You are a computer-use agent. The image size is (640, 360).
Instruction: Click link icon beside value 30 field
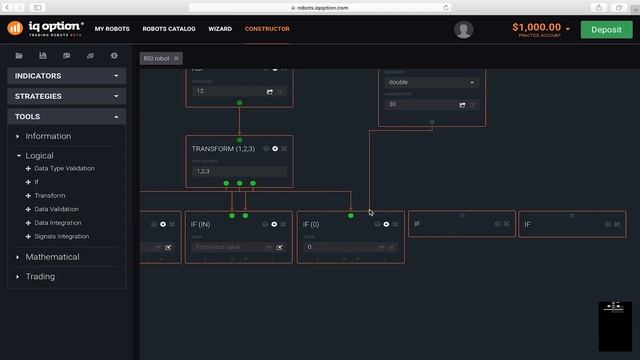pyautogui.click(x=462, y=105)
